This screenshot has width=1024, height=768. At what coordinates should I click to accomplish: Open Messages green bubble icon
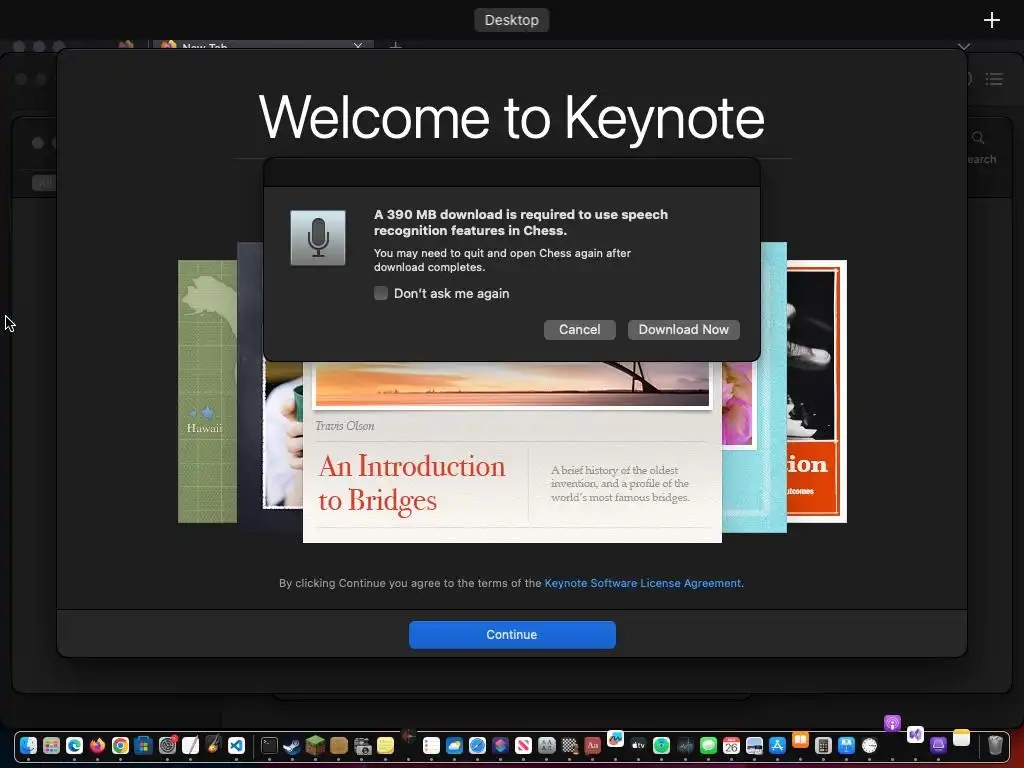coord(708,745)
